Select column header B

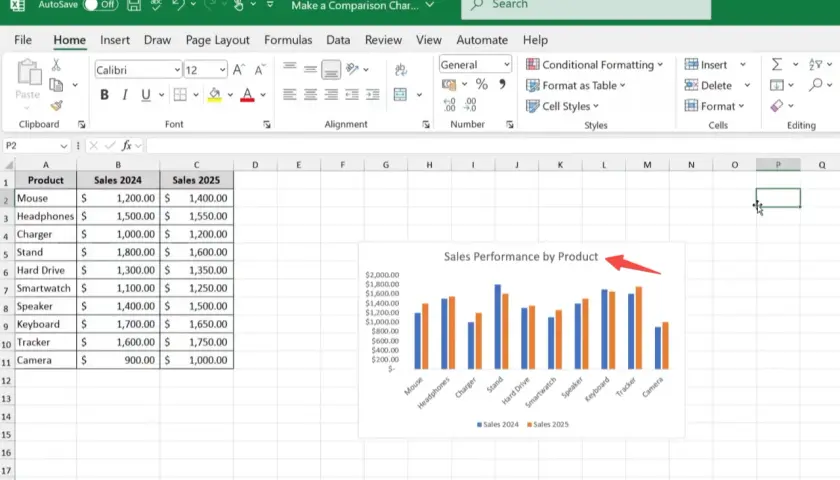tap(118, 165)
